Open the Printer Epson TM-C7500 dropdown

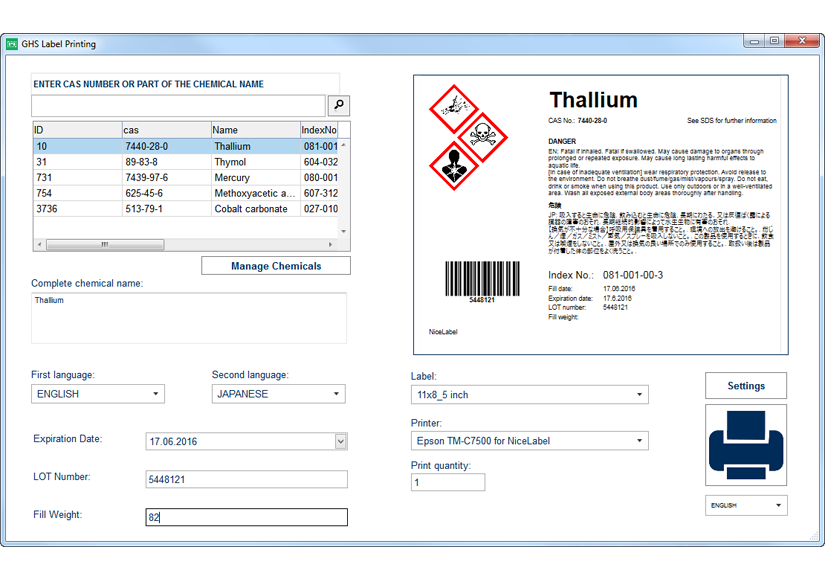529,441
